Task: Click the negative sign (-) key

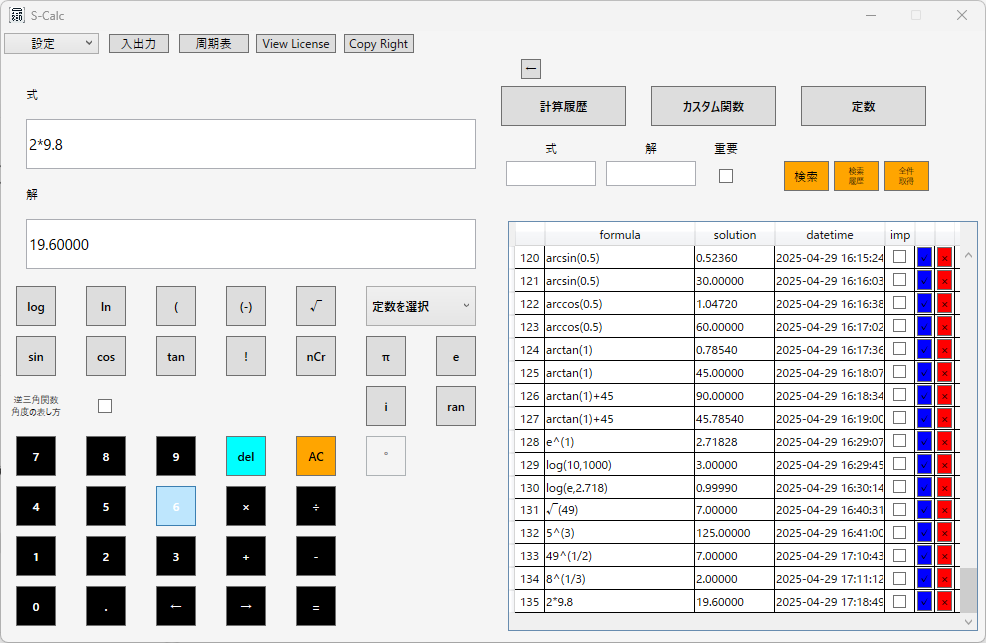Action: pos(246,306)
